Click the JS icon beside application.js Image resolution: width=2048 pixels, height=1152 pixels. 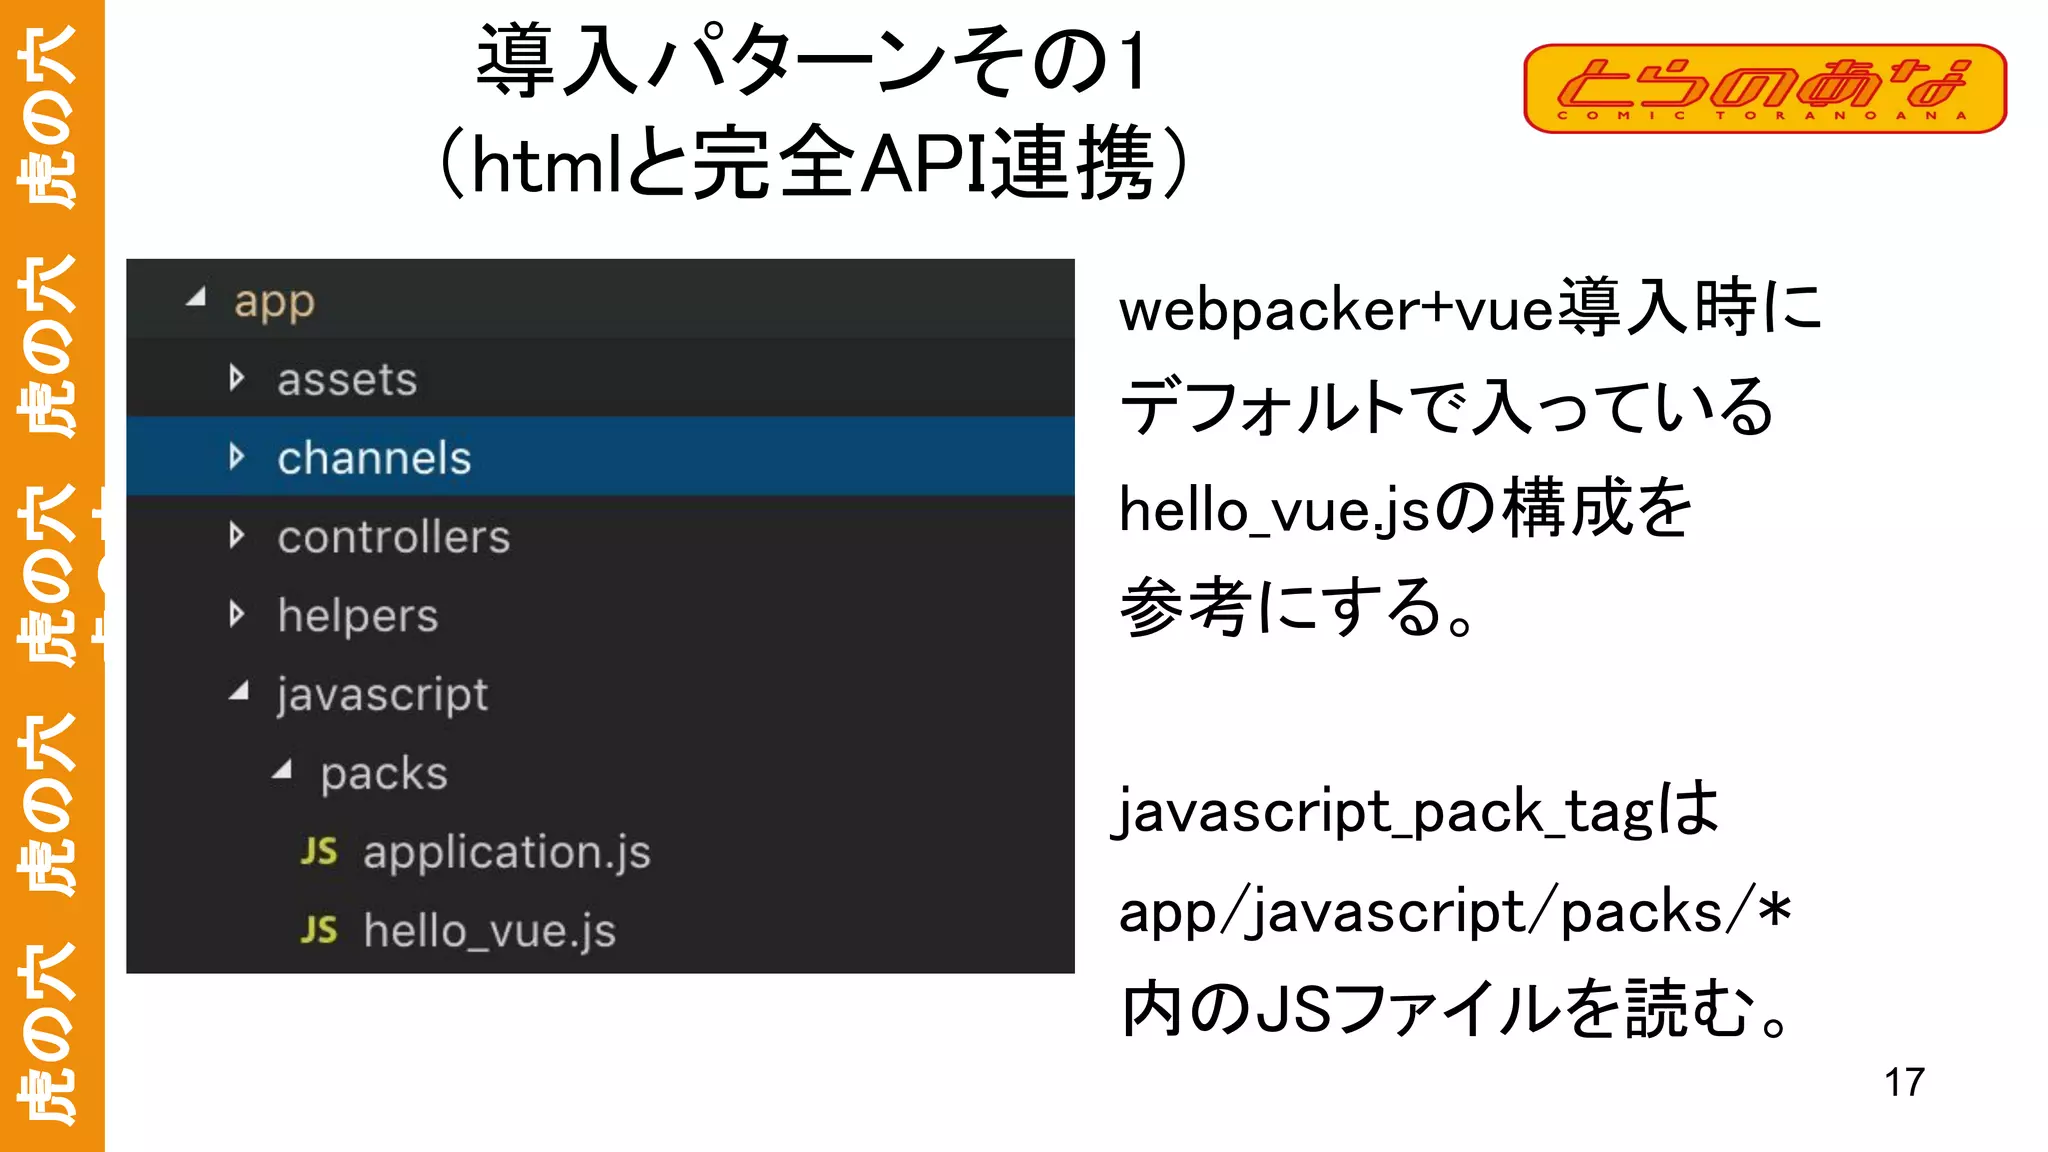pyautogui.click(x=319, y=852)
